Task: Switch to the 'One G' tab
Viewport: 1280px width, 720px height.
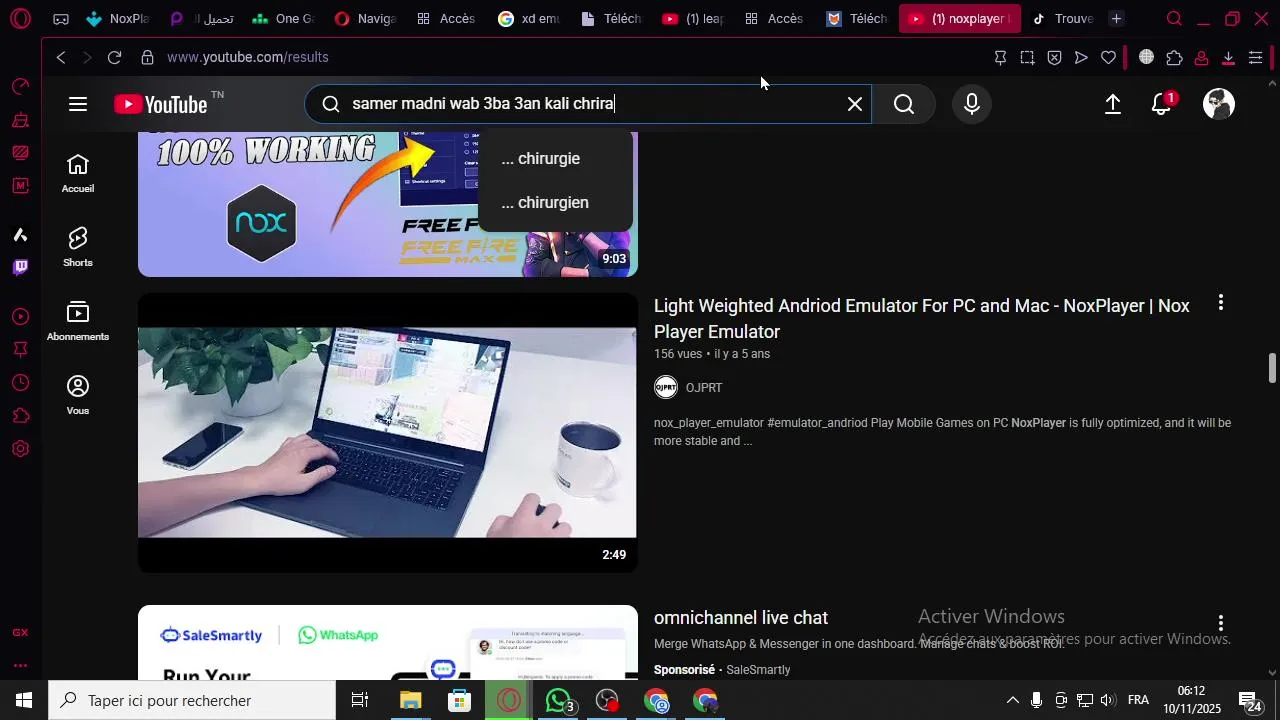Action: coord(283,19)
